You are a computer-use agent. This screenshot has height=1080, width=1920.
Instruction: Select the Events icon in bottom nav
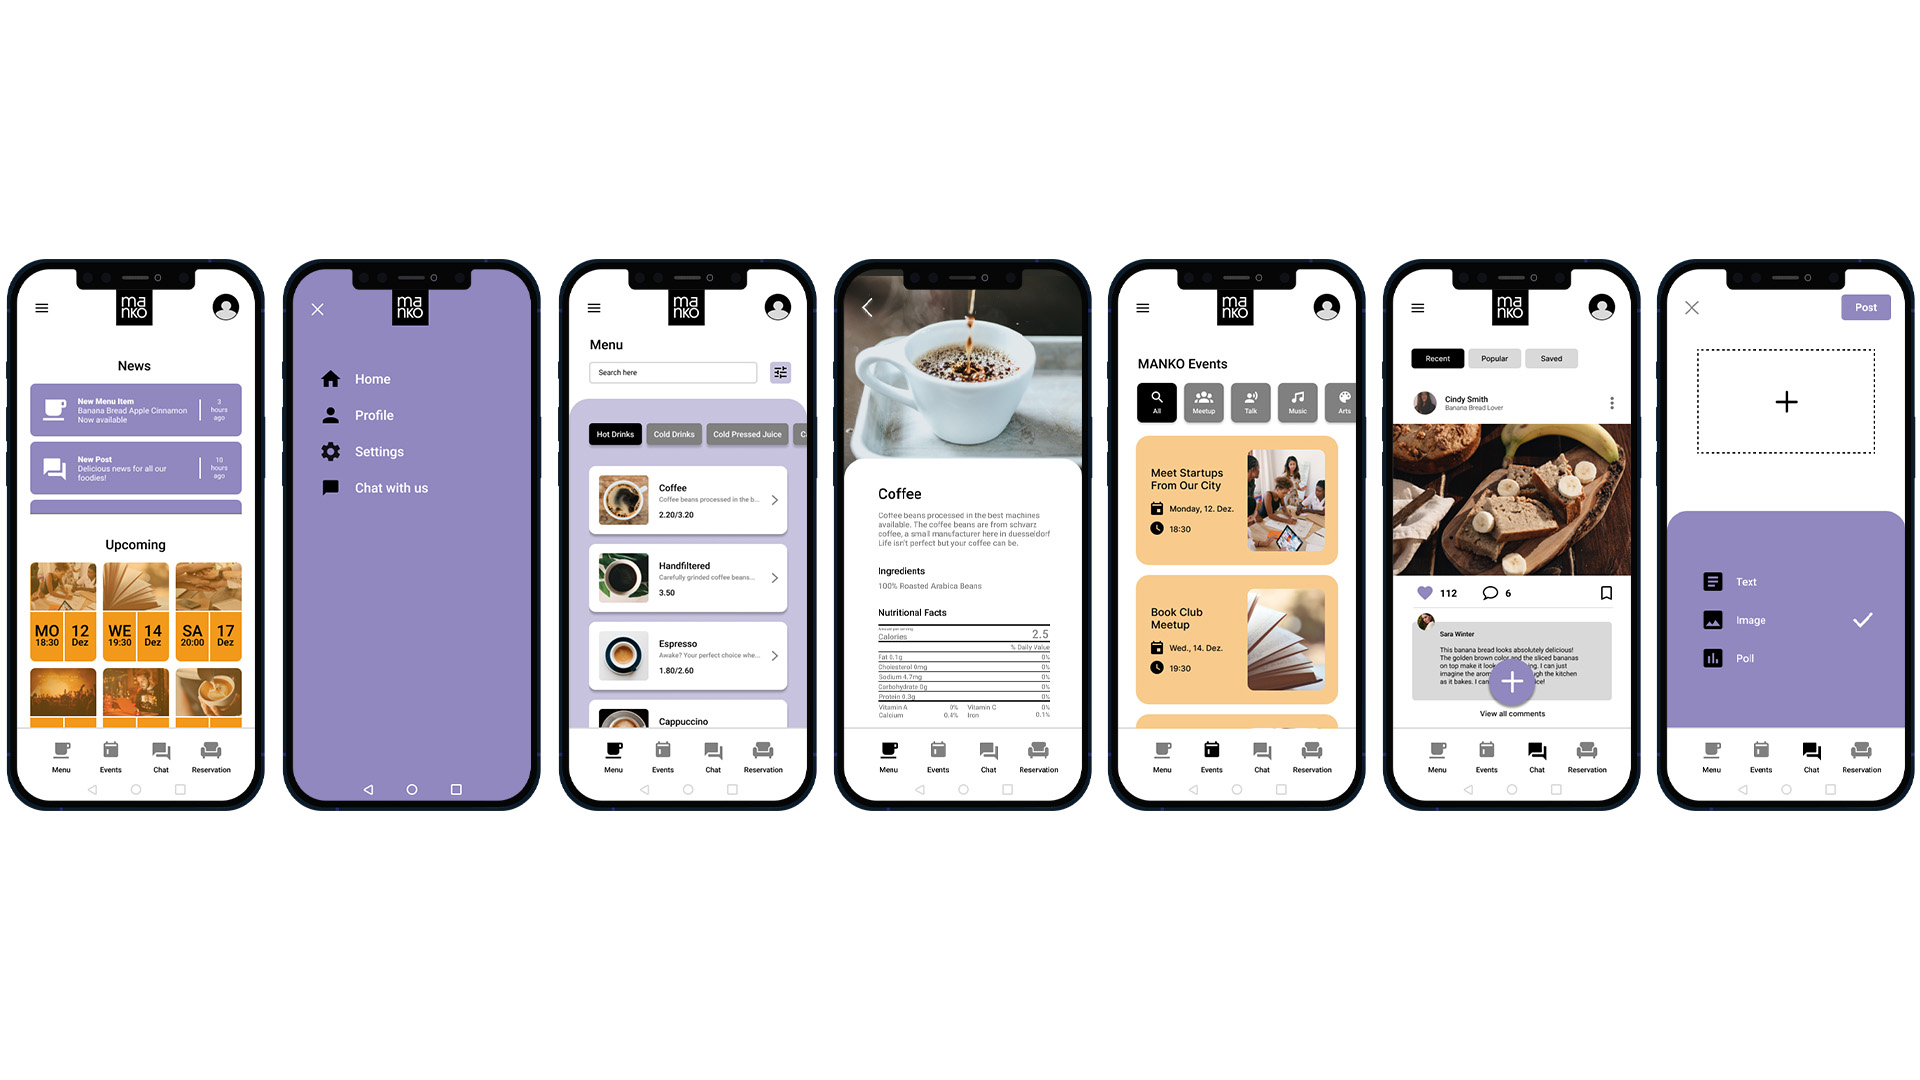click(111, 758)
